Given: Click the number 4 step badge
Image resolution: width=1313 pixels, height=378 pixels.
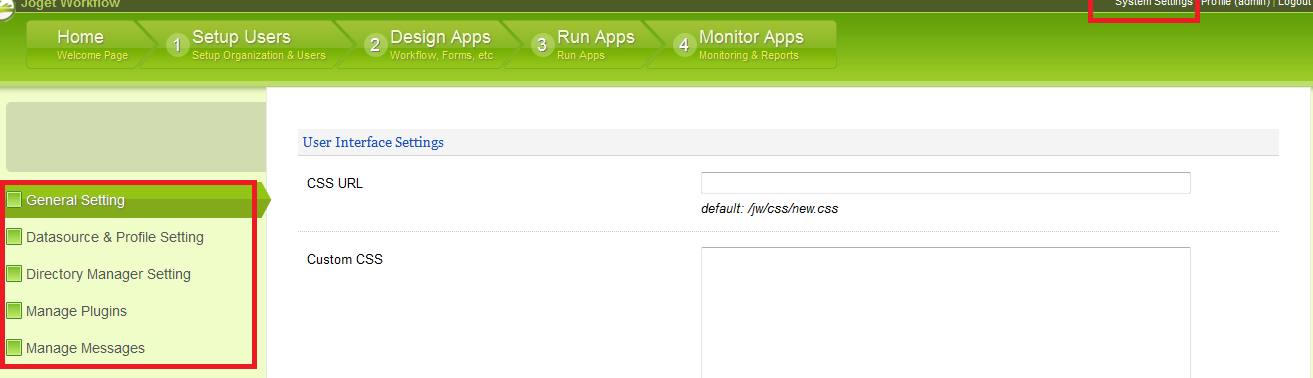Looking at the screenshot, I should coord(684,45).
